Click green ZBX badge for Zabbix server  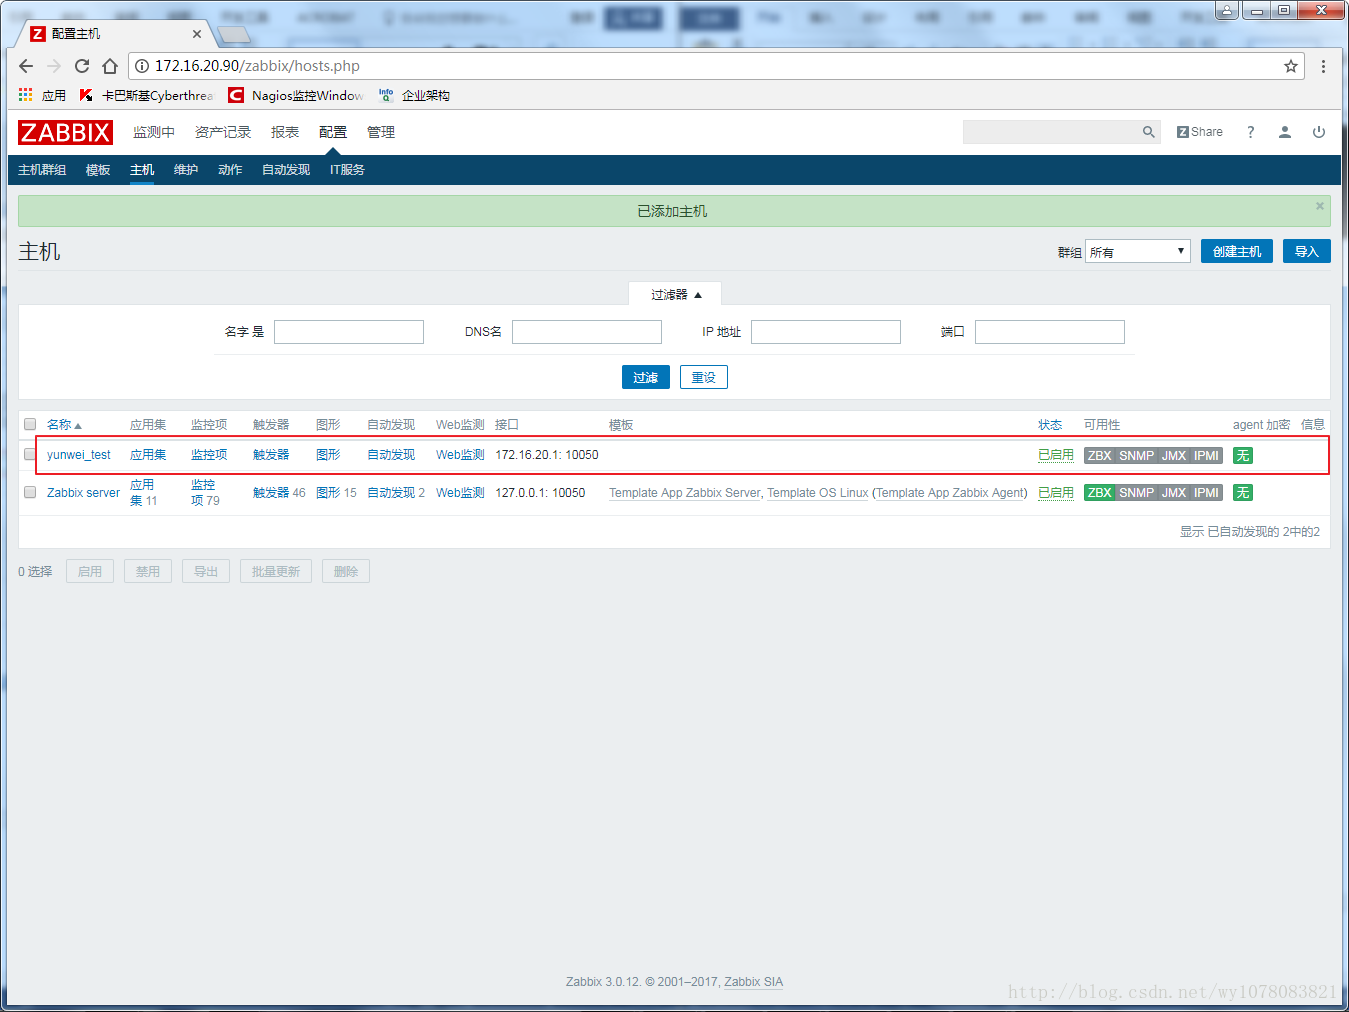click(1100, 493)
